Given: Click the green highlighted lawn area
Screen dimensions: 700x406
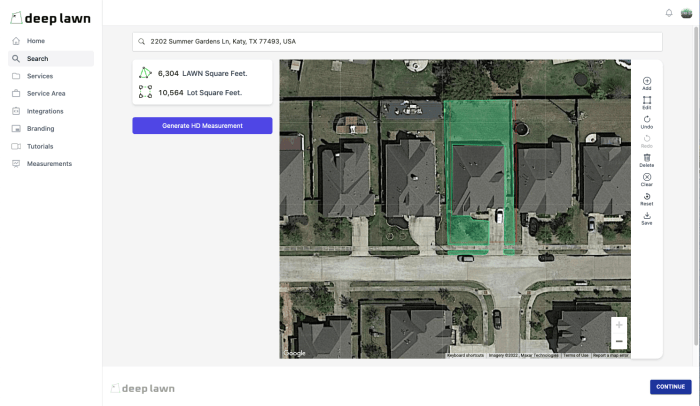Looking at the screenshot, I should [478, 121].
